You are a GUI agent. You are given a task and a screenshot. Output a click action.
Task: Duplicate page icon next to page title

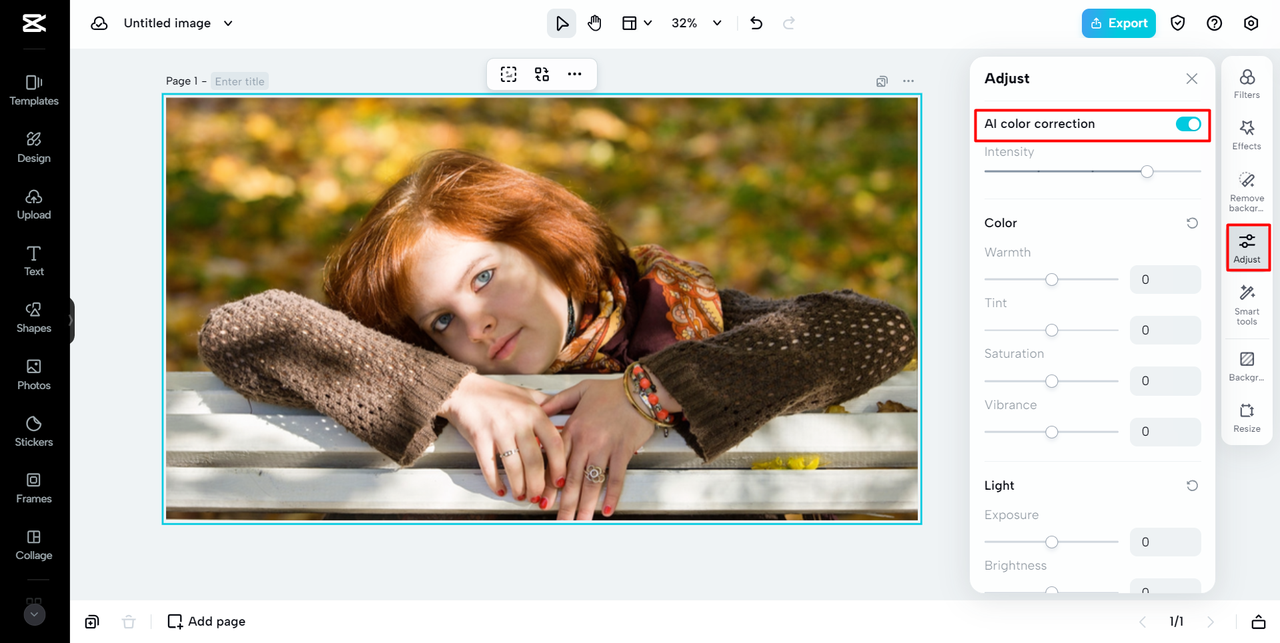882,81
